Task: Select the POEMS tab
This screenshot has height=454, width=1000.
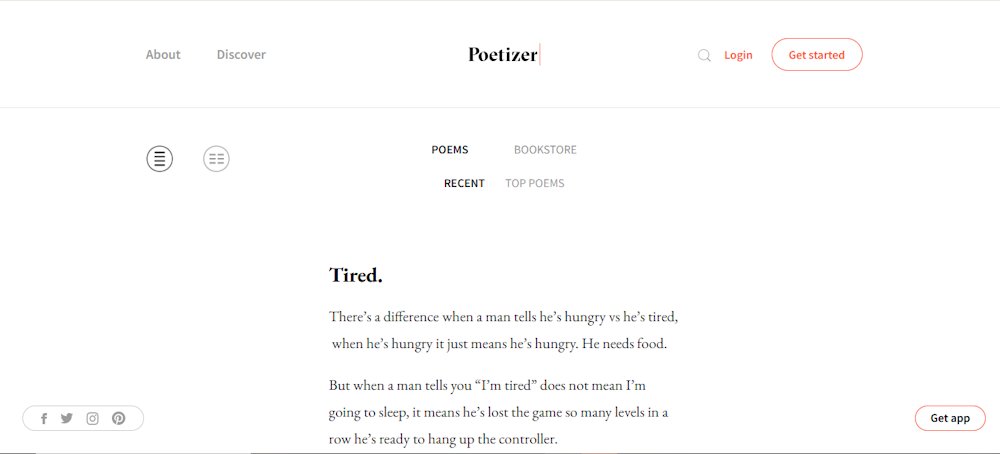Action: pyautogui.click(x=450, y=150)
